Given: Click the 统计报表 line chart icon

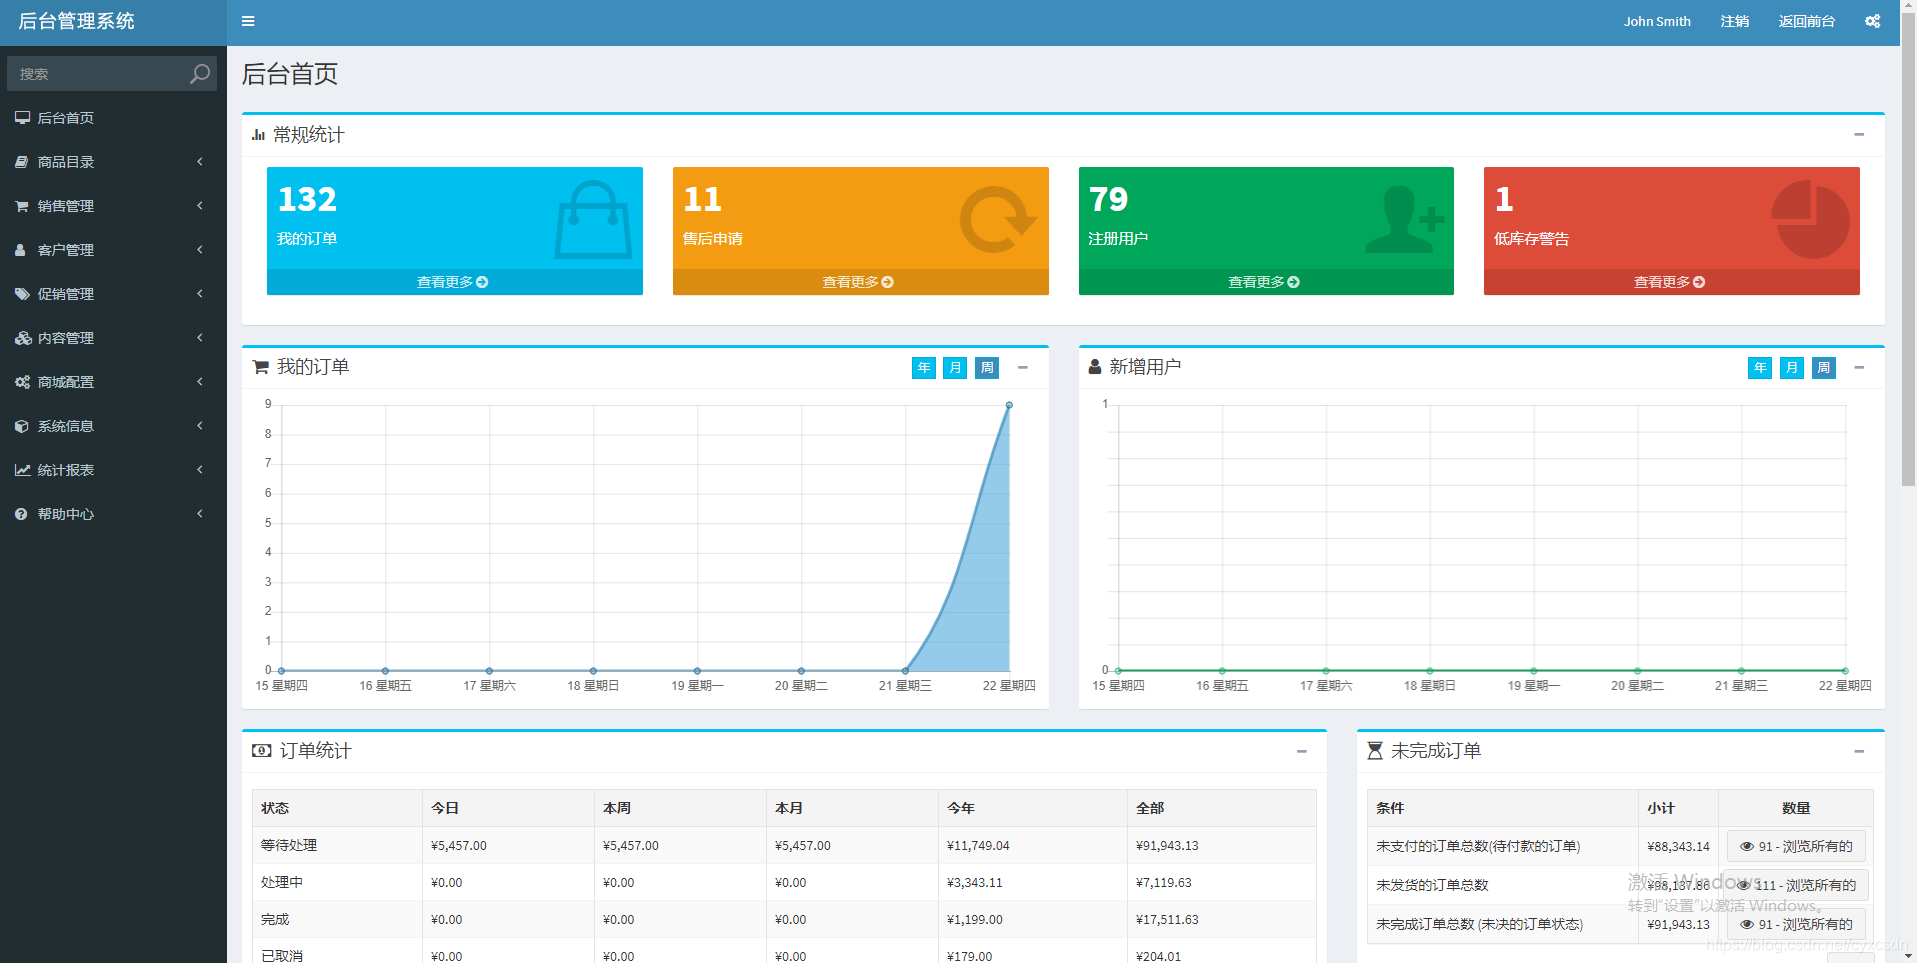Looking at the screenshot, I should click(22, 469).
